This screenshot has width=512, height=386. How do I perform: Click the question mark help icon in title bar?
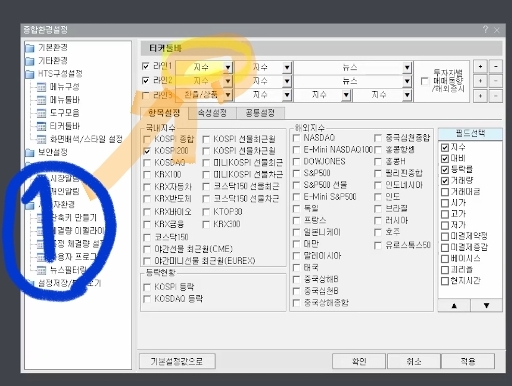pos(485,30)
